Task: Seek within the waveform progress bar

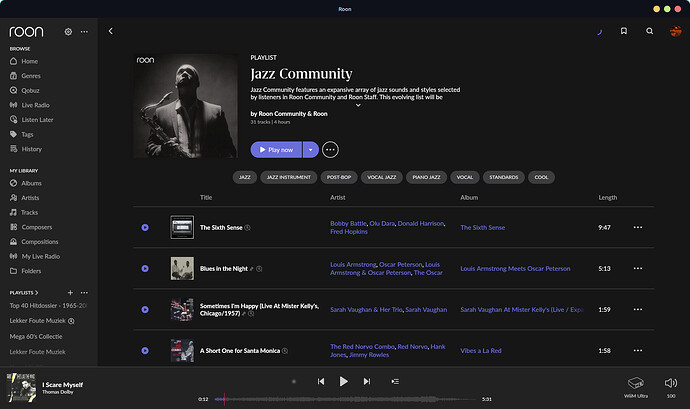Action: point(345,399)
